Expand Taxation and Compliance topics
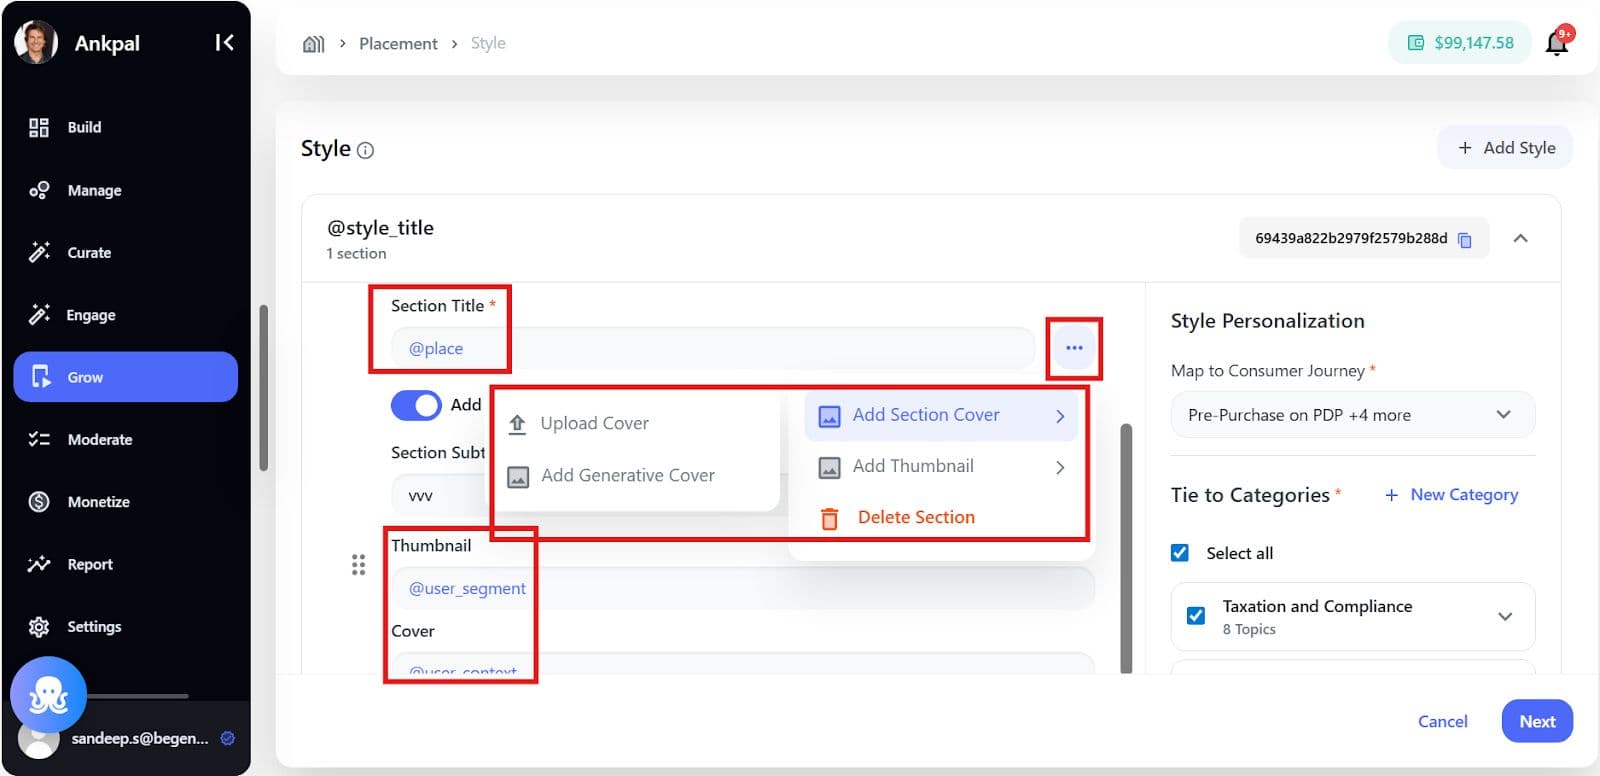 coord(1504,616)
